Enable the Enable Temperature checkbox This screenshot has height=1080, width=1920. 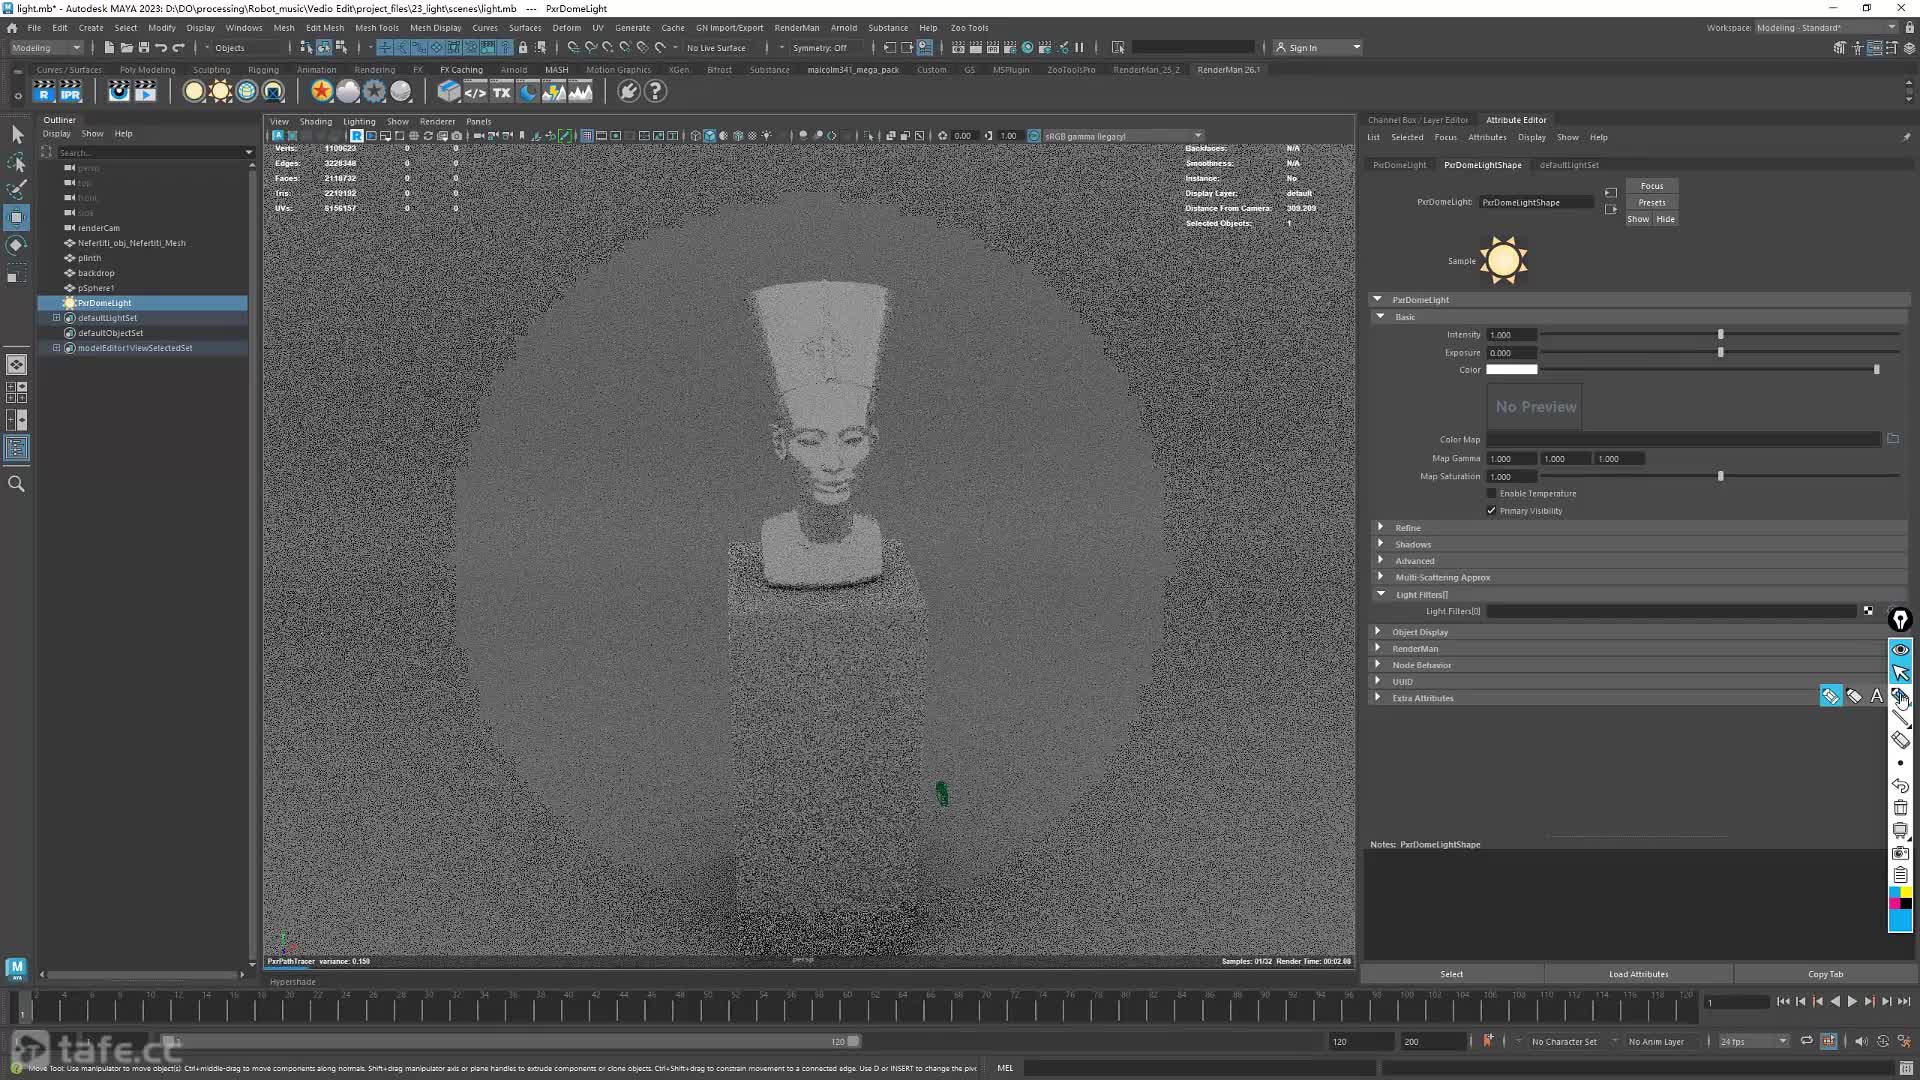[1492, 494]
